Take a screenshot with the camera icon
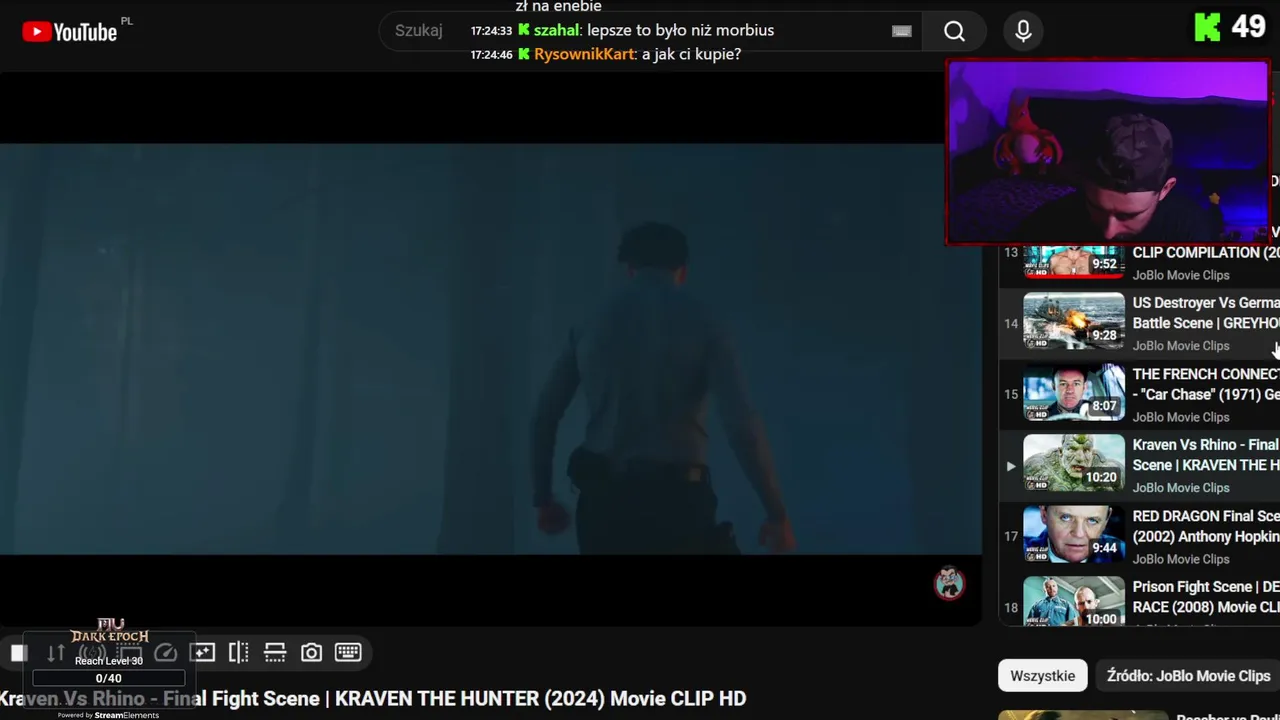The image size is (1280, 720). tap(312, 653)
